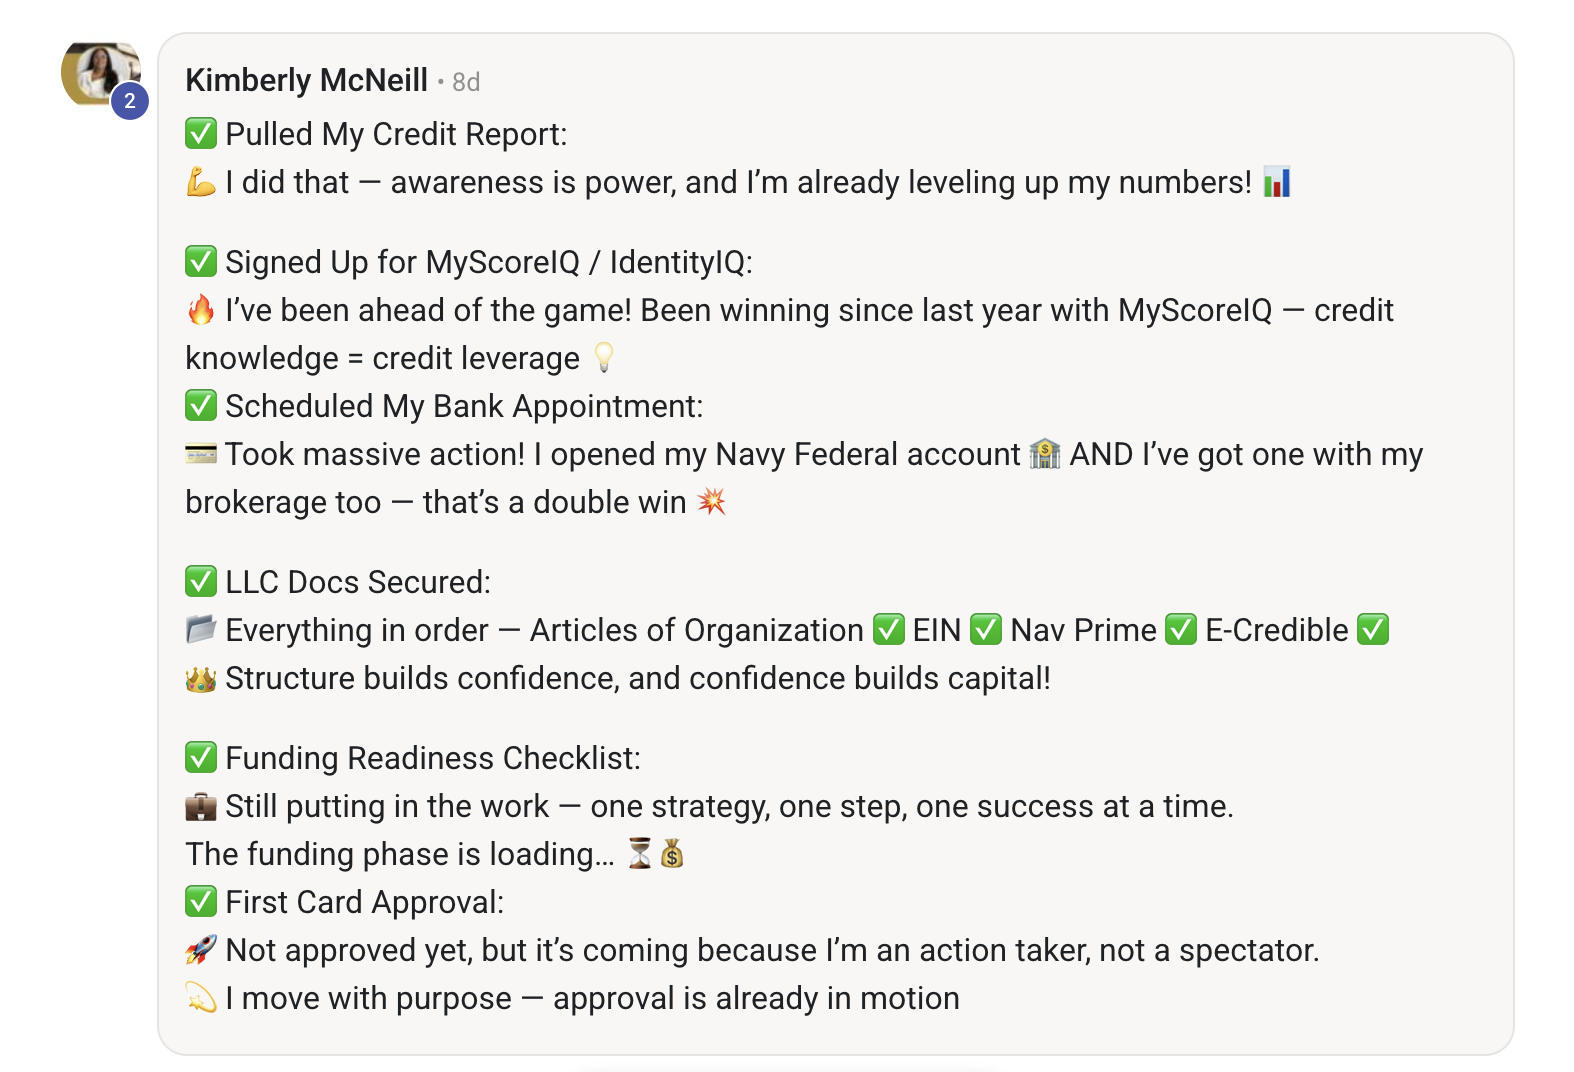Click the bar chart emoji
This screenshot has width=1574, height=1072.
[1277, 182]
